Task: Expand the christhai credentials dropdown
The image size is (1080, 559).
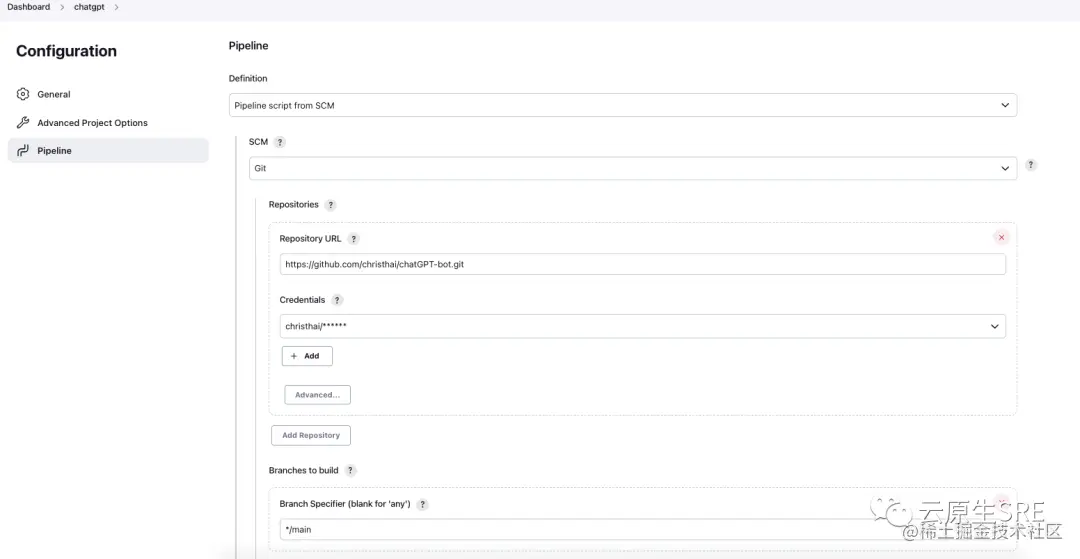Action: click(643, 326)
